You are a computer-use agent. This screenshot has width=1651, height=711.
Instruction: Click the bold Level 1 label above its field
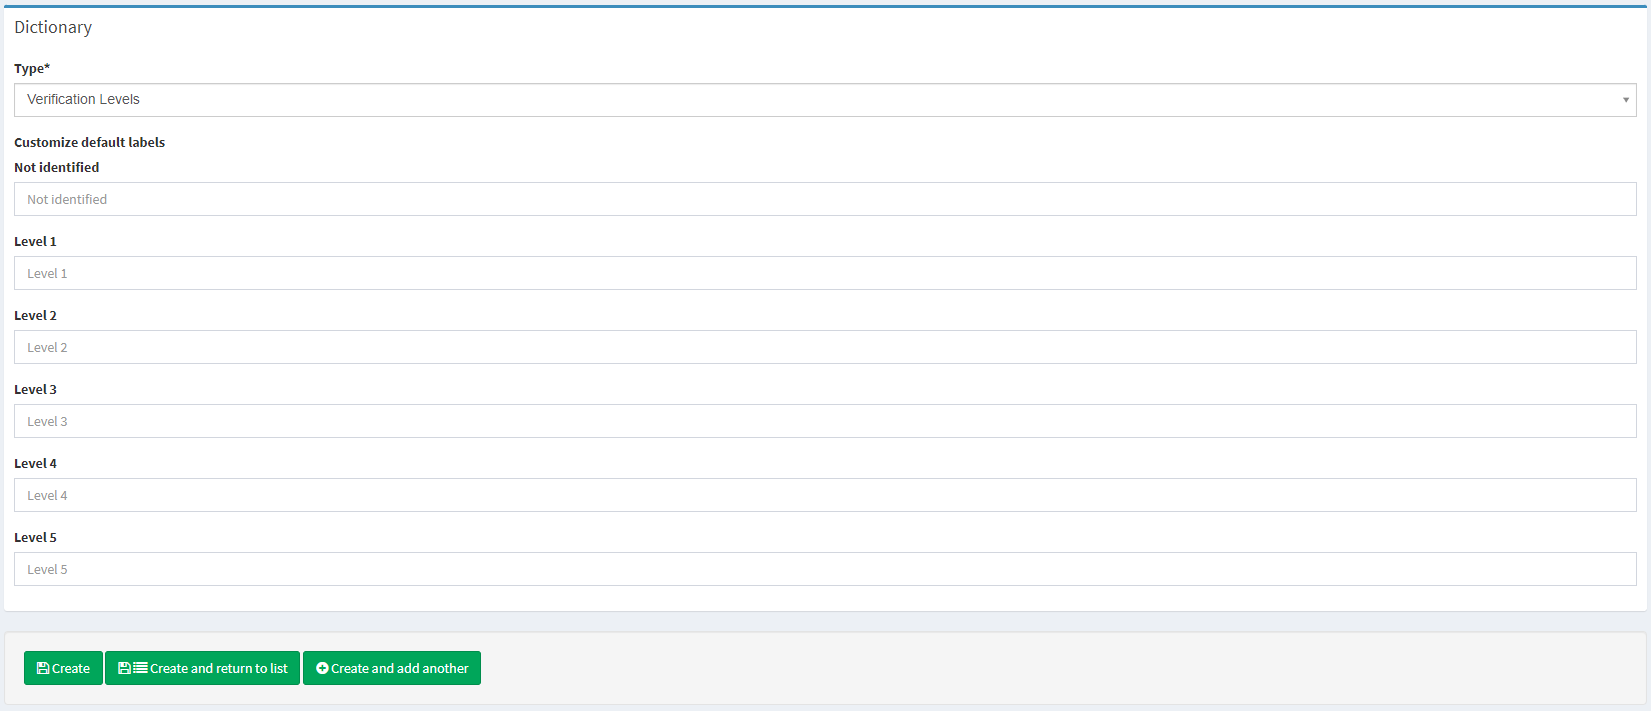[35, 241]
